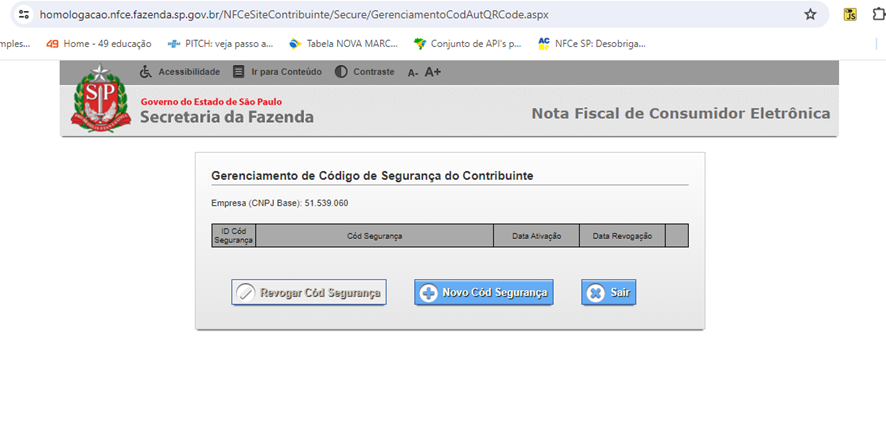Click the Ir para Conteúdo document icon

tap(239, 72)
